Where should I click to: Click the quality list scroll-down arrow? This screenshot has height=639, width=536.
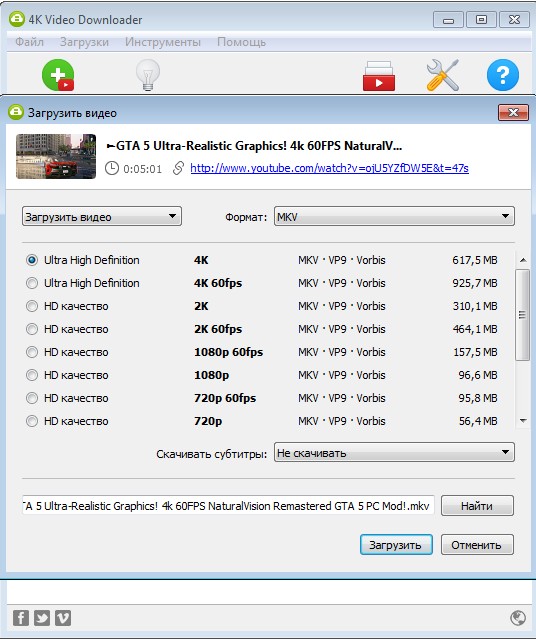pos(523,421)
